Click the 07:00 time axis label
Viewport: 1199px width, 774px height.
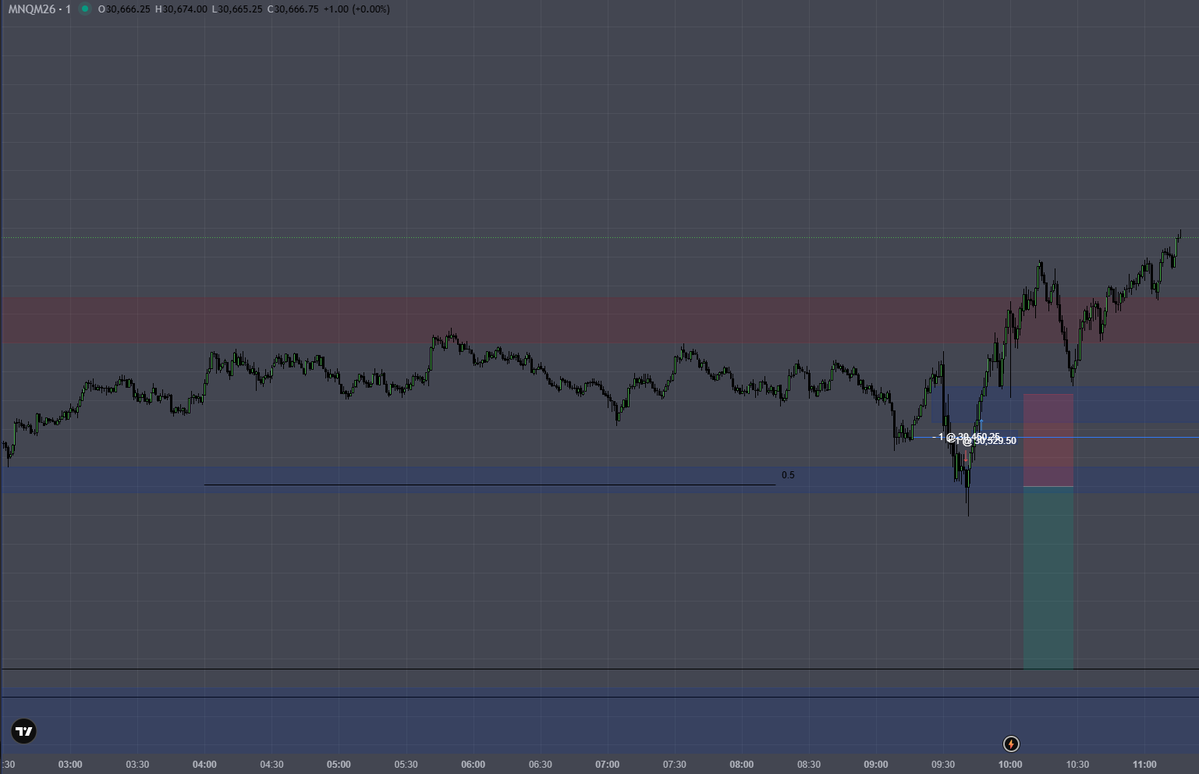pyautogui.click(x=607, y=764)
